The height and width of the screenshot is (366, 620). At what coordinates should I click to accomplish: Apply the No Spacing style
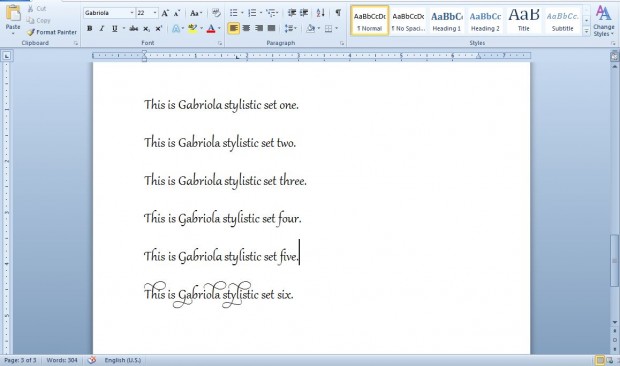408,21
